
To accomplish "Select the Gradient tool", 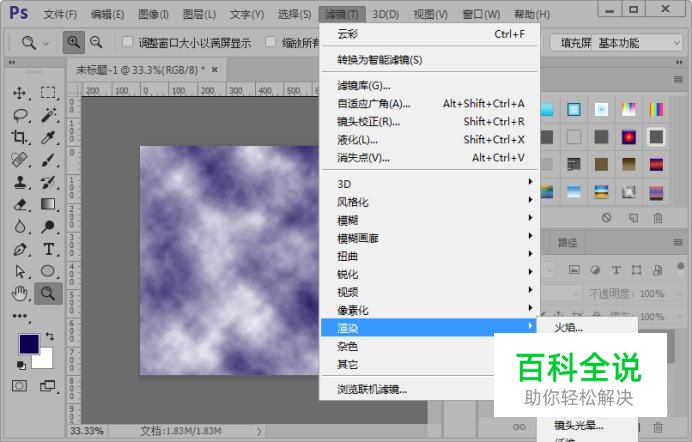I will pyautogui.click(x=48, y=204).
